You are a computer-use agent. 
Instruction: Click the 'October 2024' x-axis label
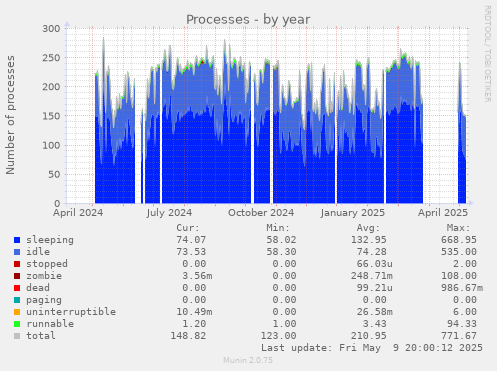tap(261, 213)
